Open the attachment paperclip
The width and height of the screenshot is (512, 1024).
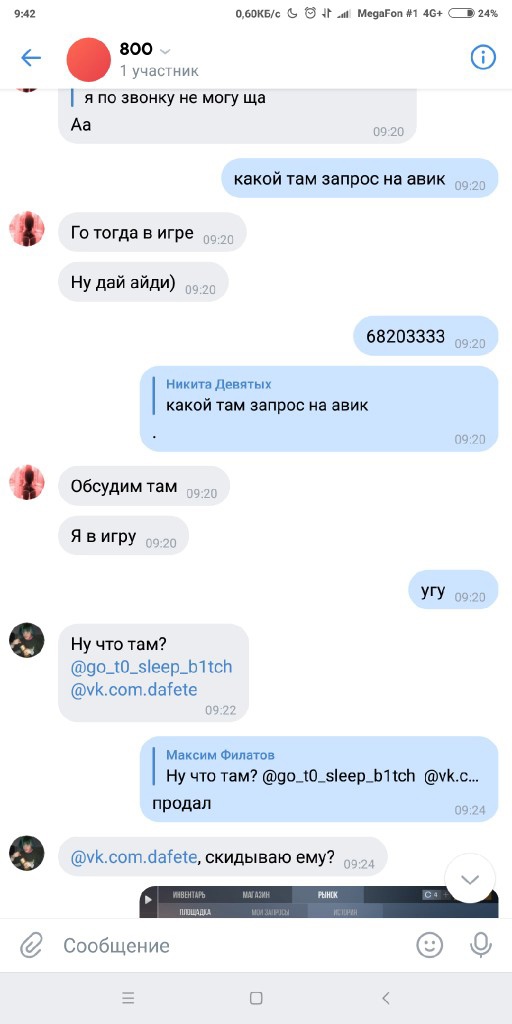[x=31, y=945]
